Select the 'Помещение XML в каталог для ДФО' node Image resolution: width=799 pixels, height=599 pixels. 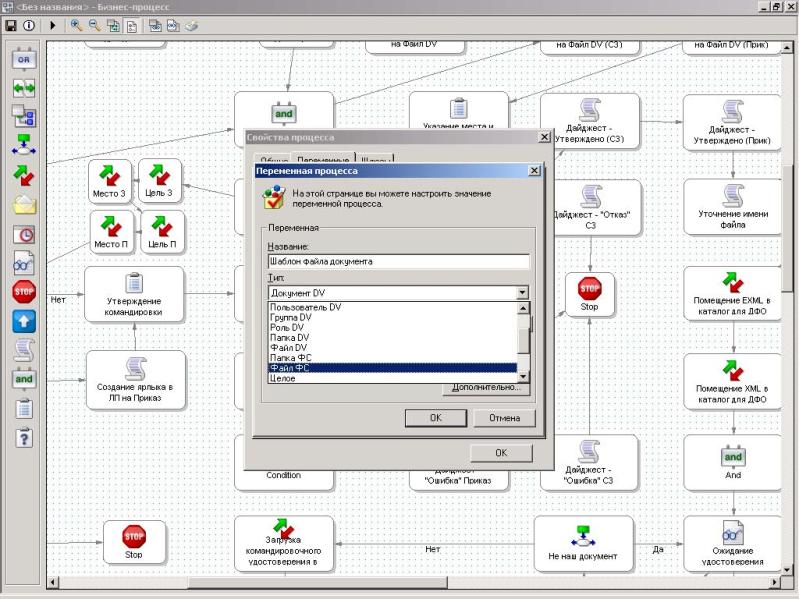pos(732,382)
